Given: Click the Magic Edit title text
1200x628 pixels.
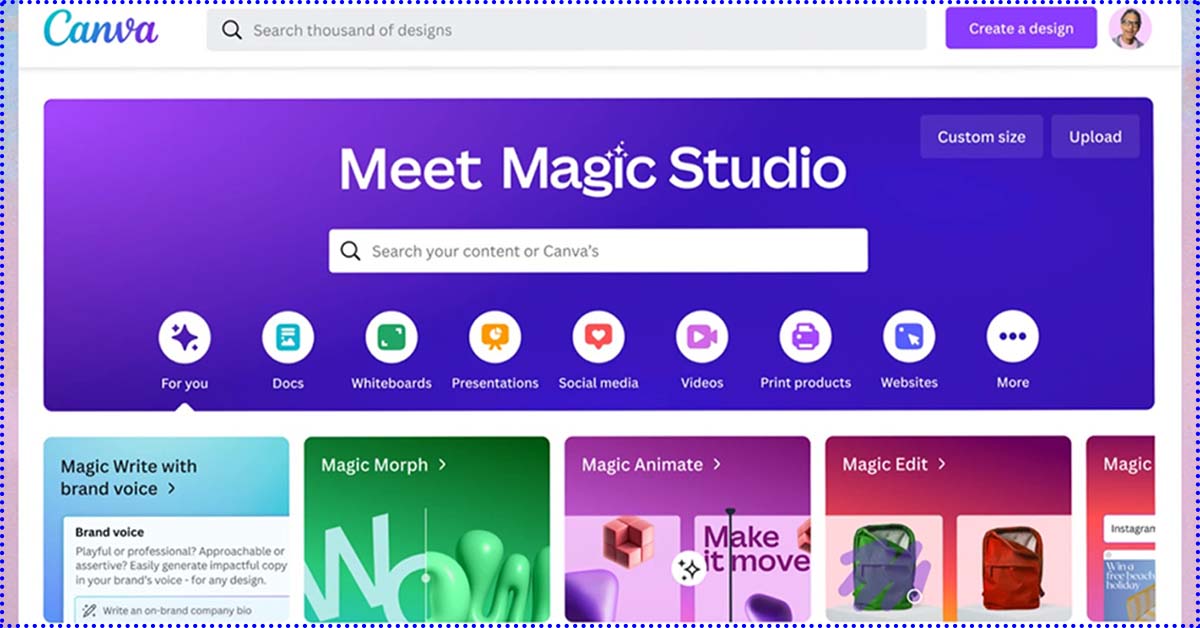Looking at the screenshot, I should pyautogui.click(x=885, y=465).
